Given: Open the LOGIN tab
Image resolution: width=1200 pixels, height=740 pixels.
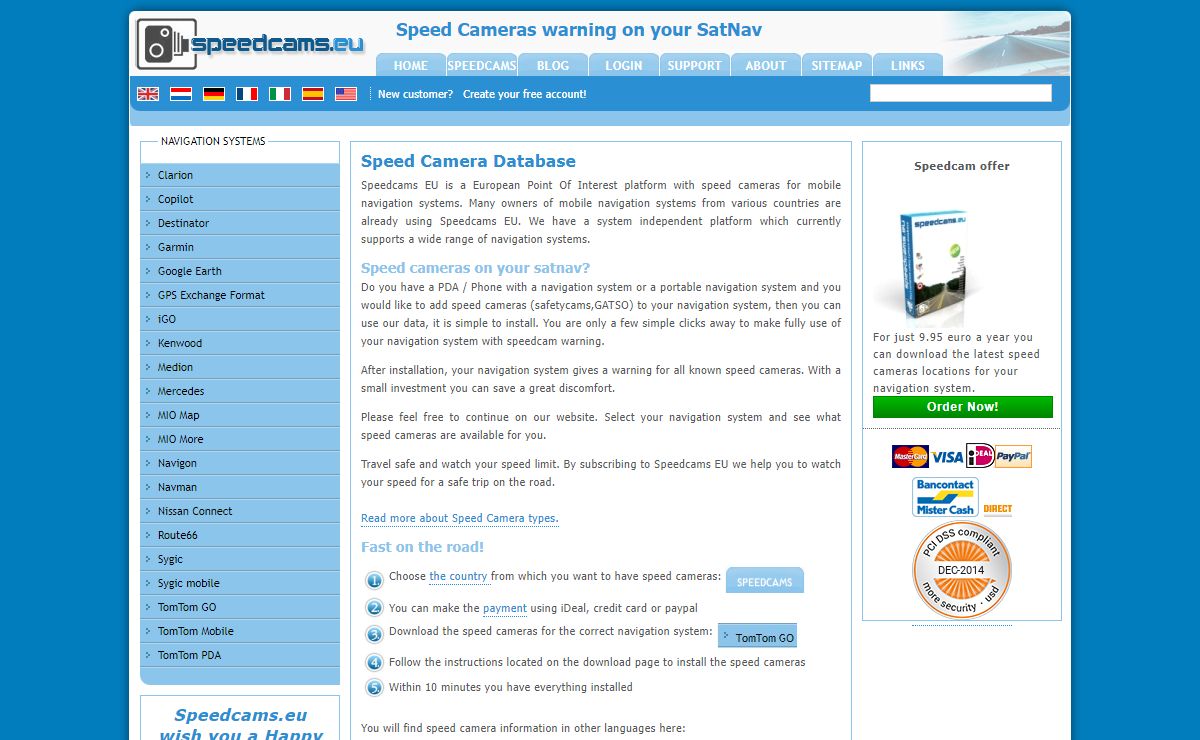Looking at the screenshot, I should pos(624,65).
